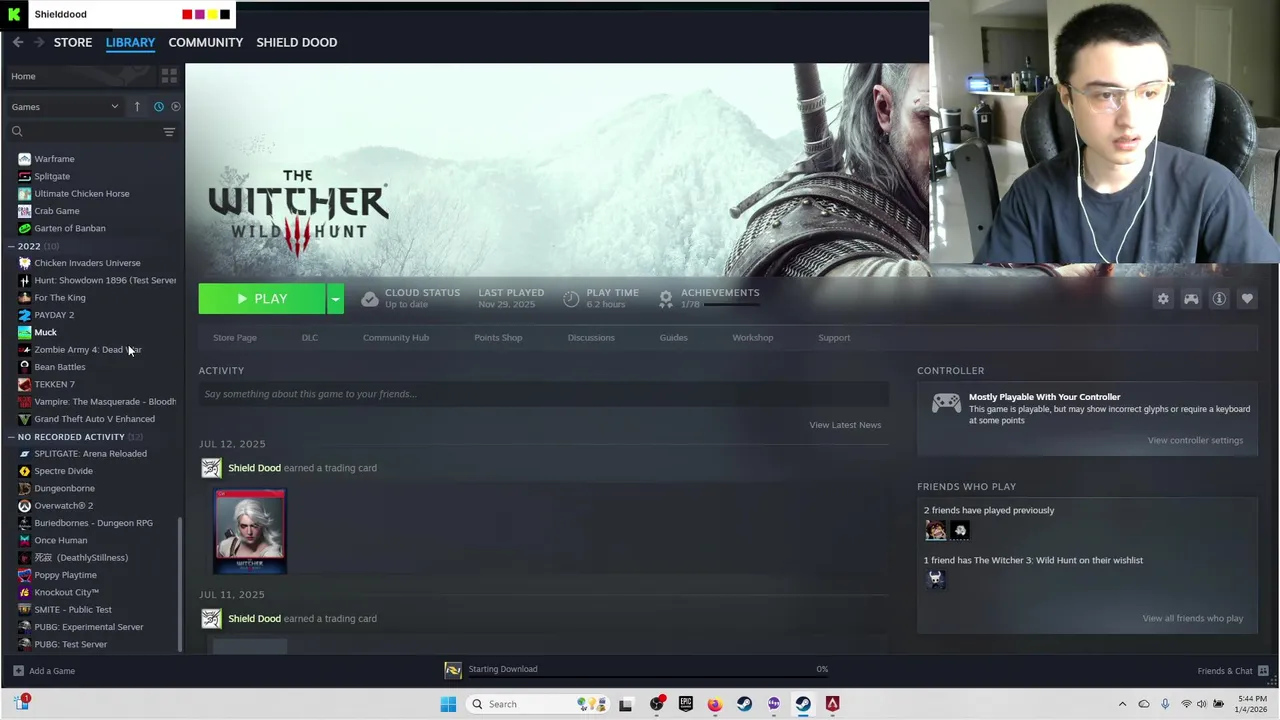Open the SHIELD DOOD profile tab
The height and width of the screenshot is (720, 1280).
(296, 42)
